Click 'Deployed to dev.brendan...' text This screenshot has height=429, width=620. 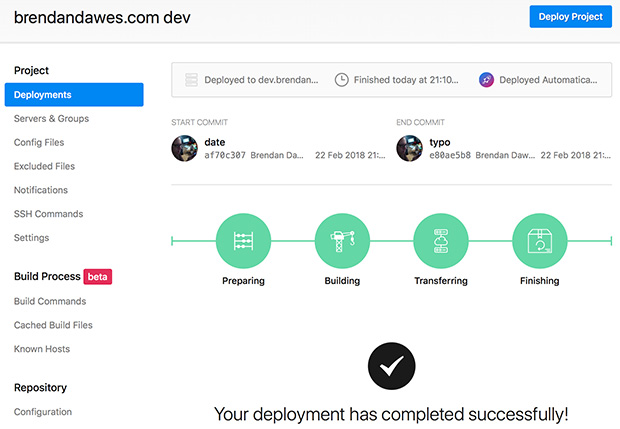coord(261,80)
